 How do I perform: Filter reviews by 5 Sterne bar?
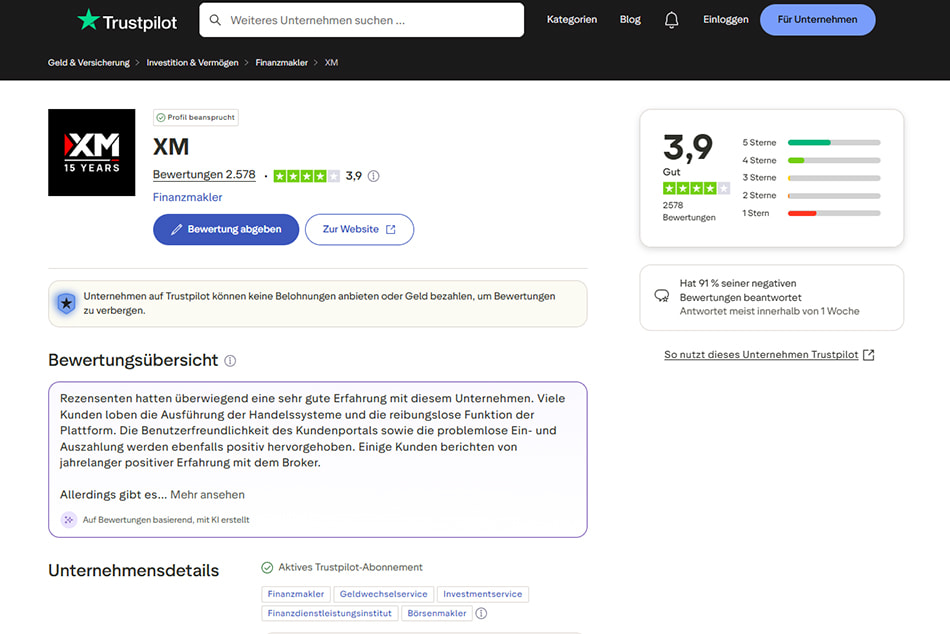811,143
